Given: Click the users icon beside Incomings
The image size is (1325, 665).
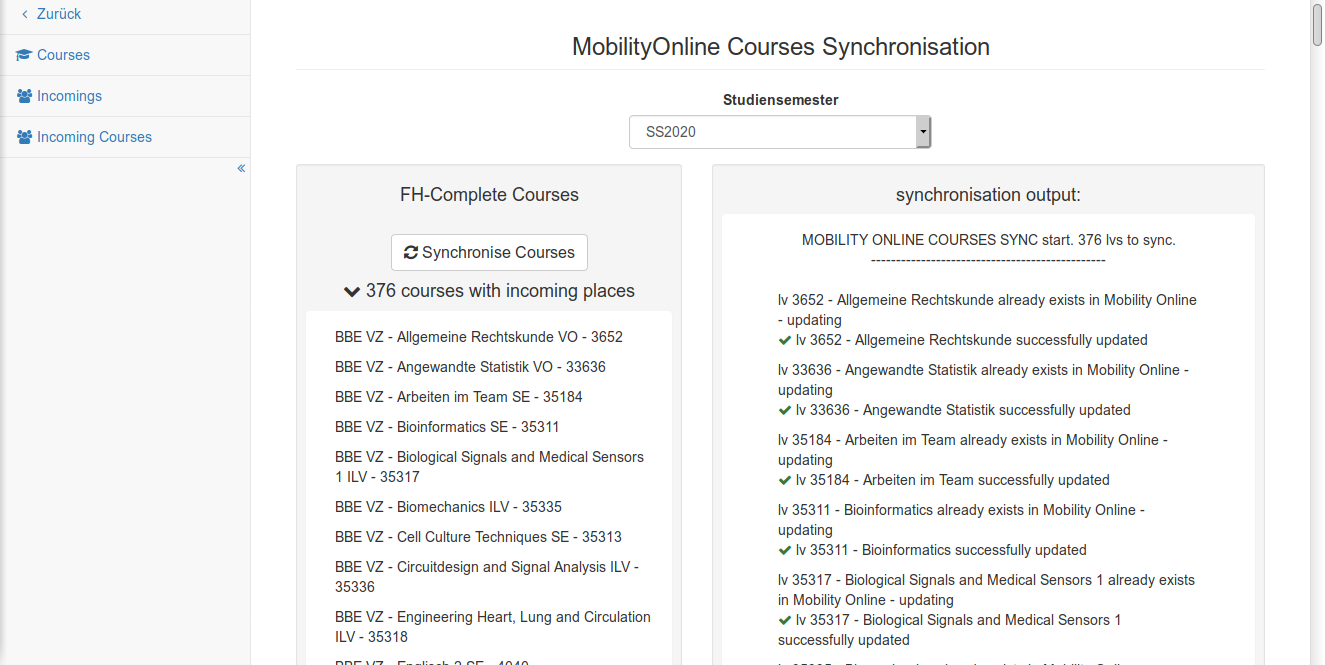Looking at the screenshot, I should coord(24,96).
